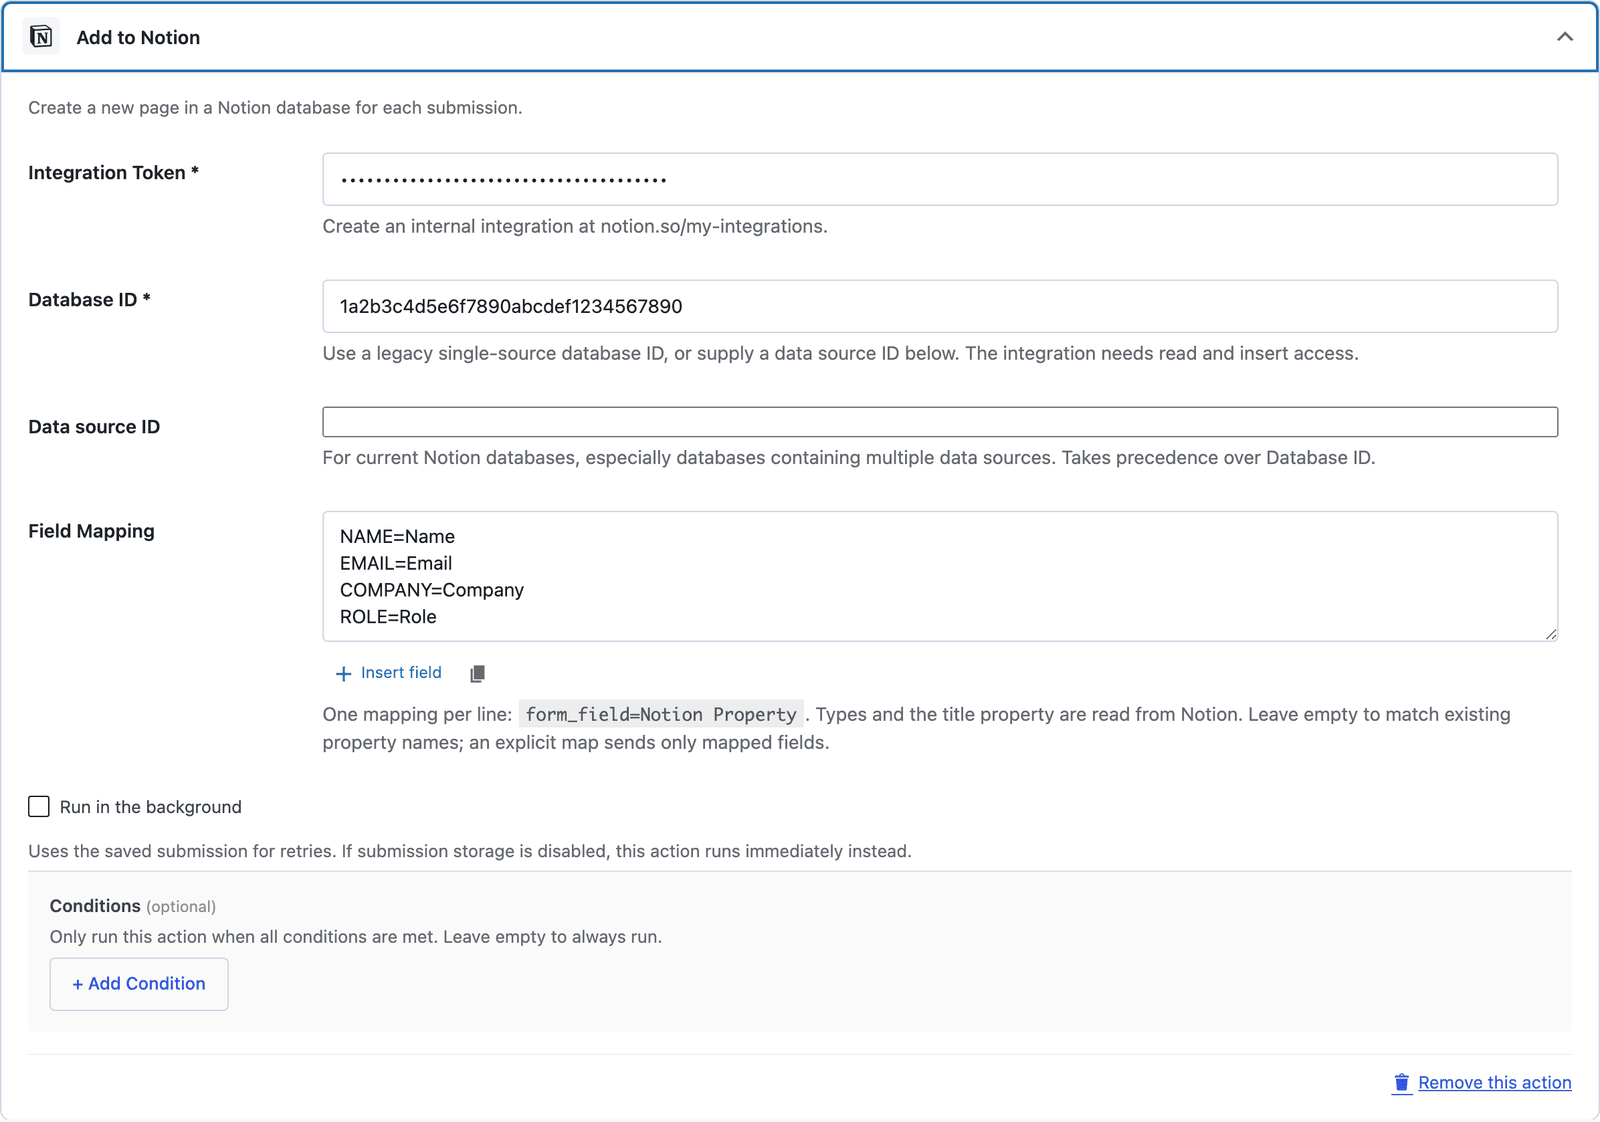Click the empty Data source ID field

940,422
